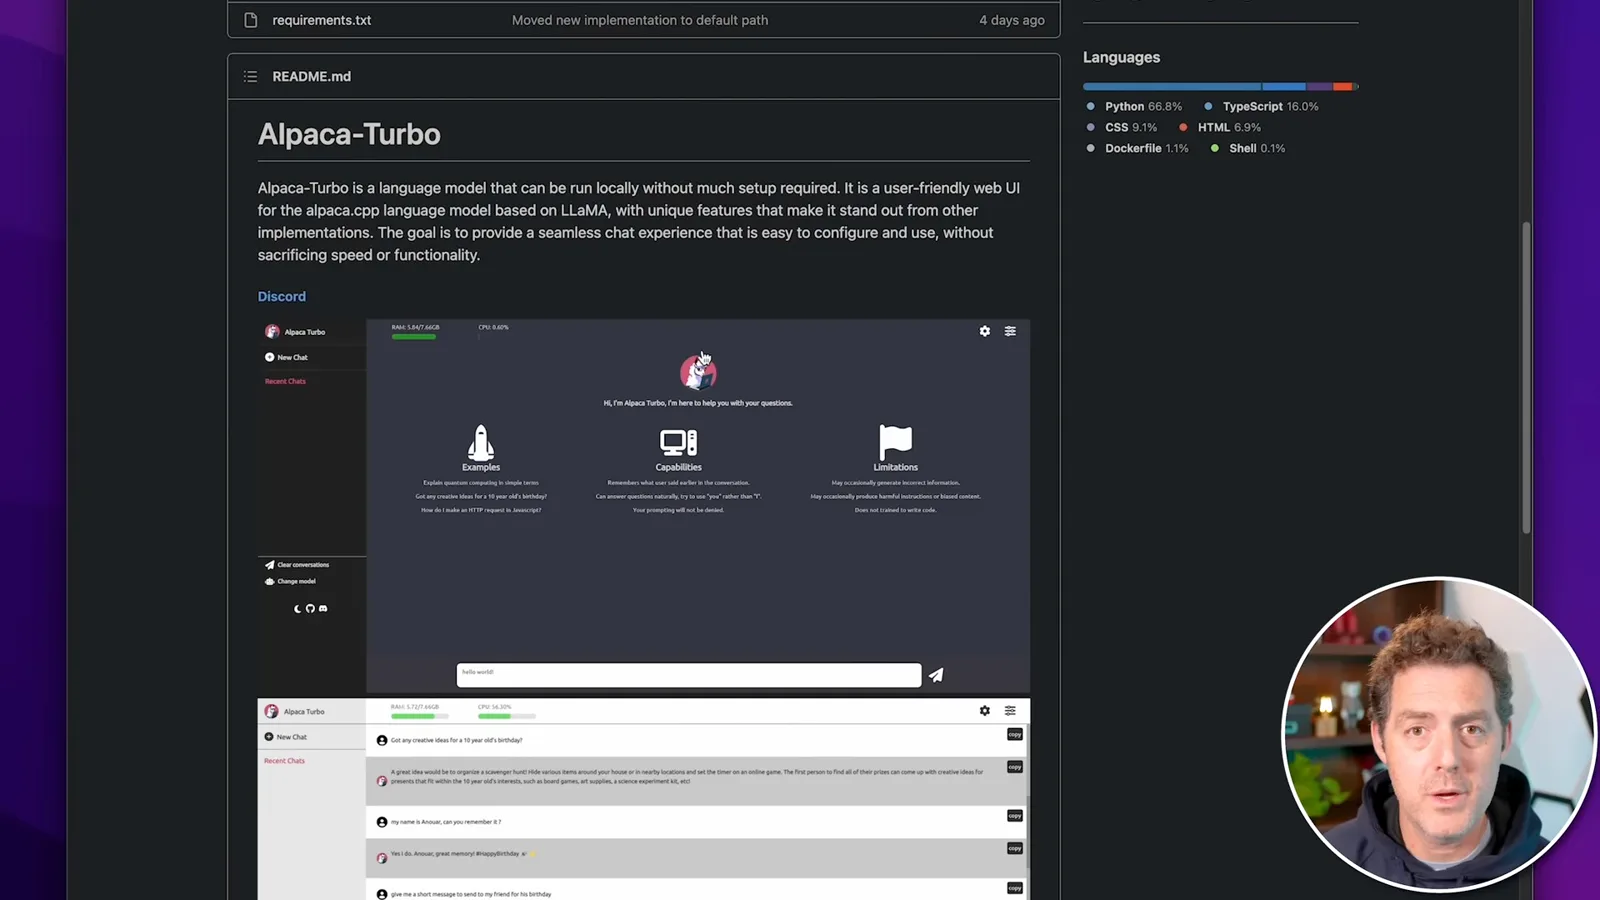Click New Chat in the dark screenshot sidebar

[x=287, y=357]
